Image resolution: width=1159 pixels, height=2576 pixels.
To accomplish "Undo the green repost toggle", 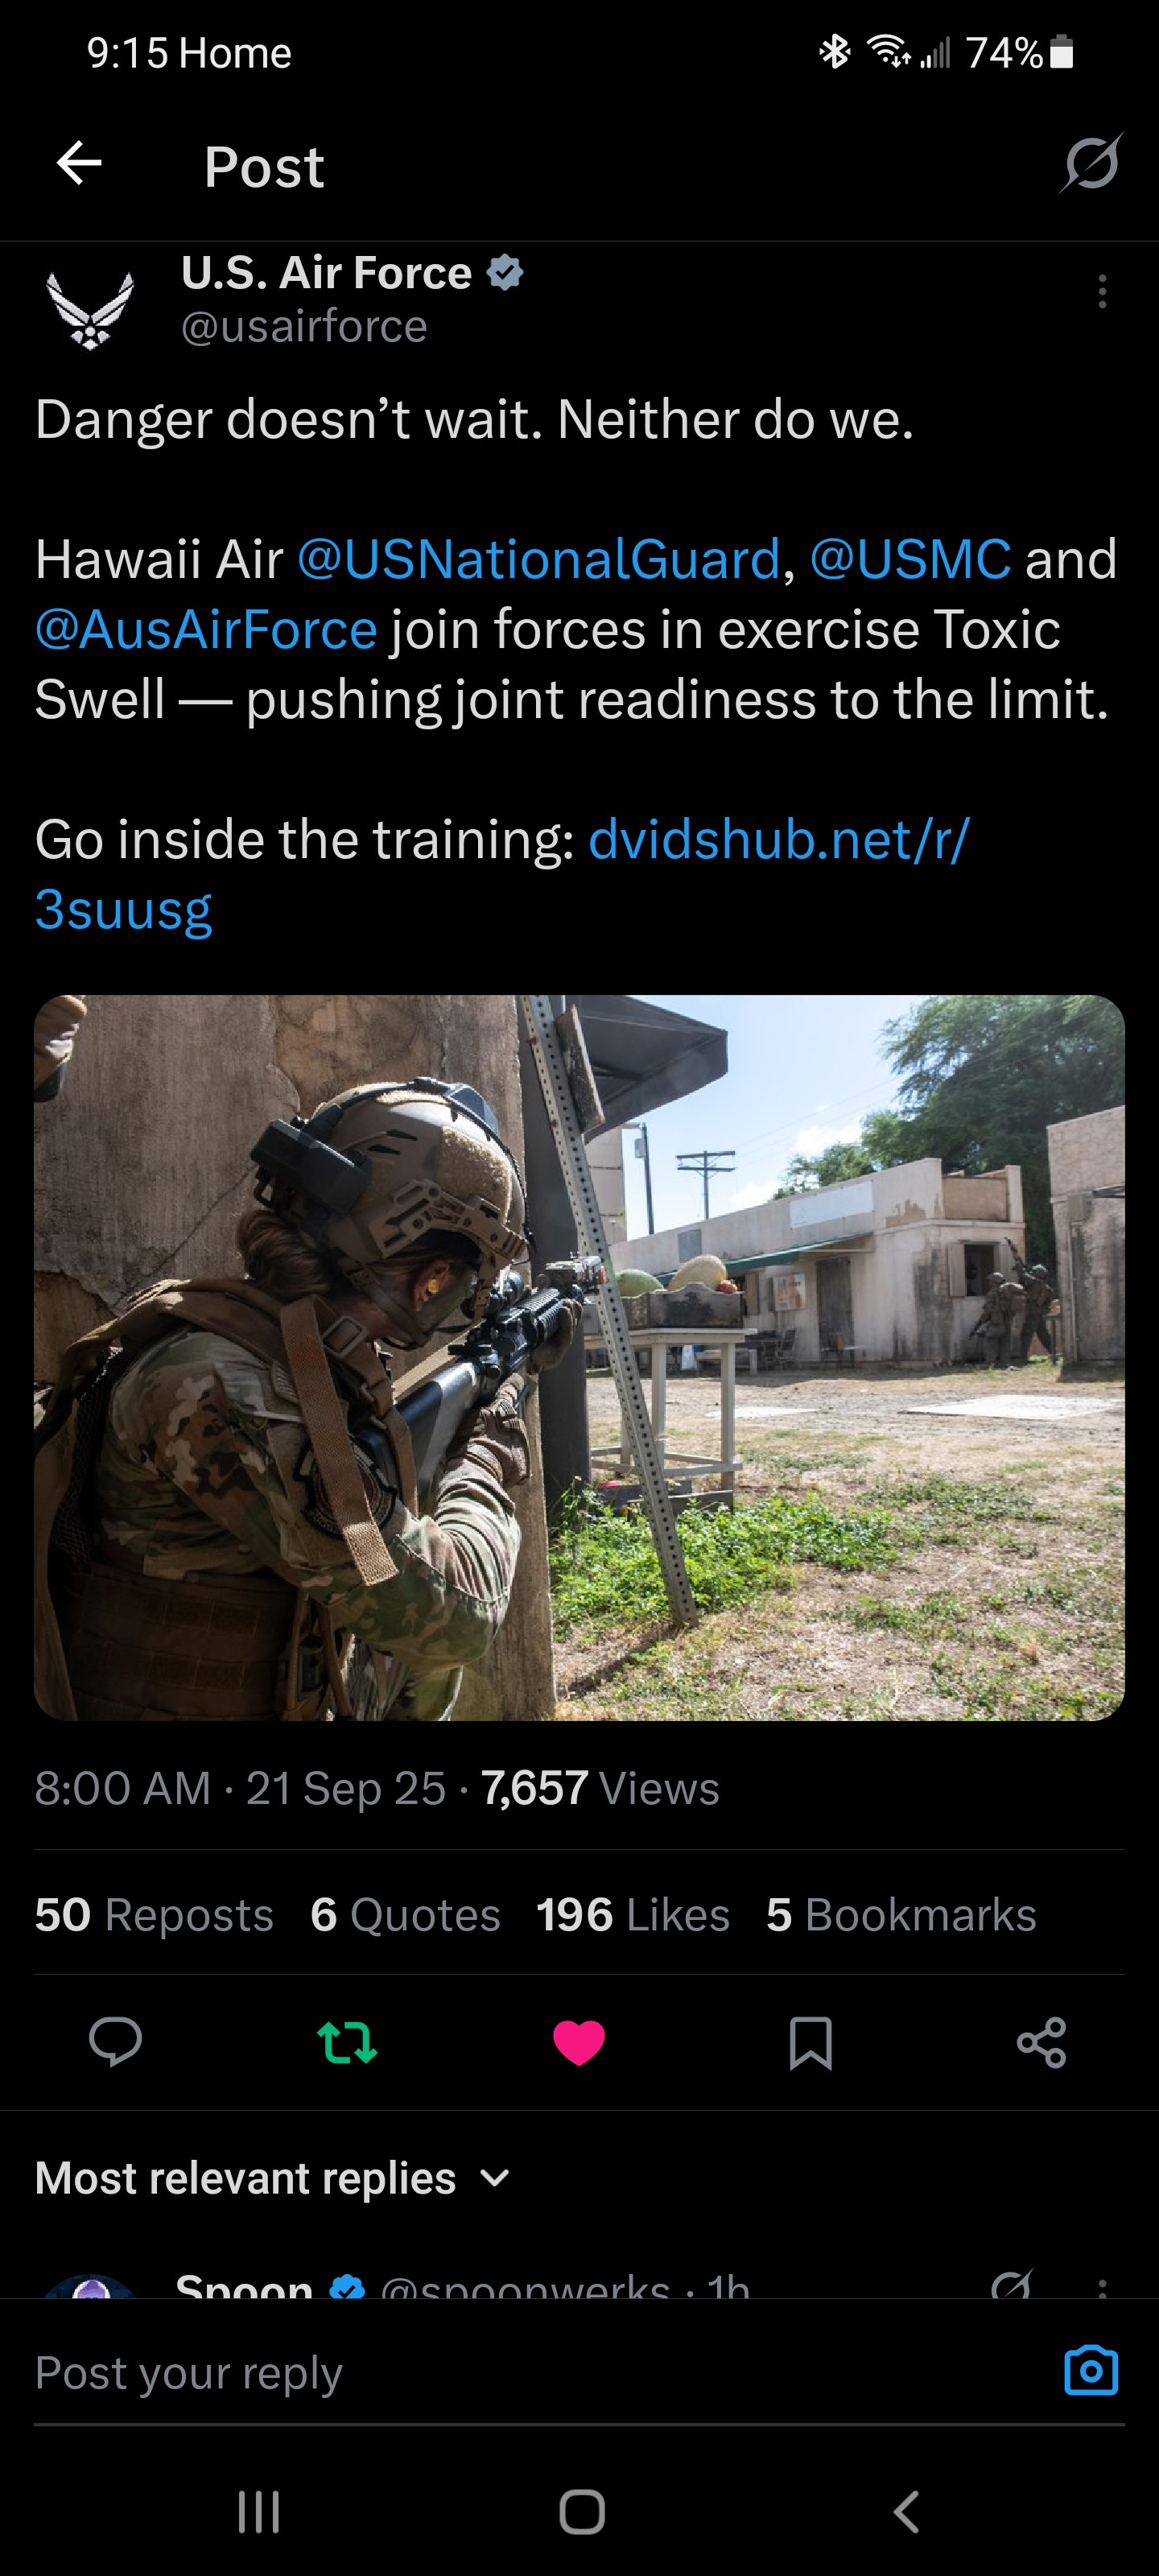I will pyautogui.click(x=347, y=2041).
